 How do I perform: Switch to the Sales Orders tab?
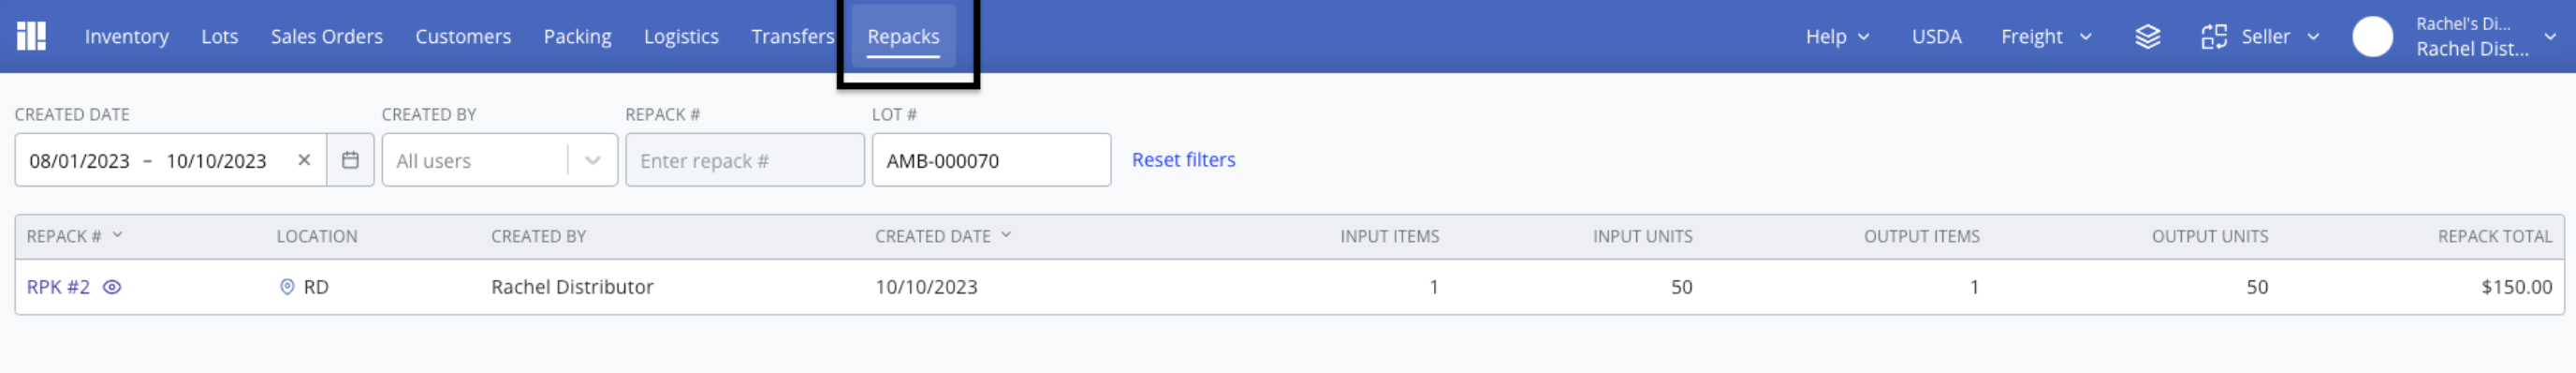point(326,37)
